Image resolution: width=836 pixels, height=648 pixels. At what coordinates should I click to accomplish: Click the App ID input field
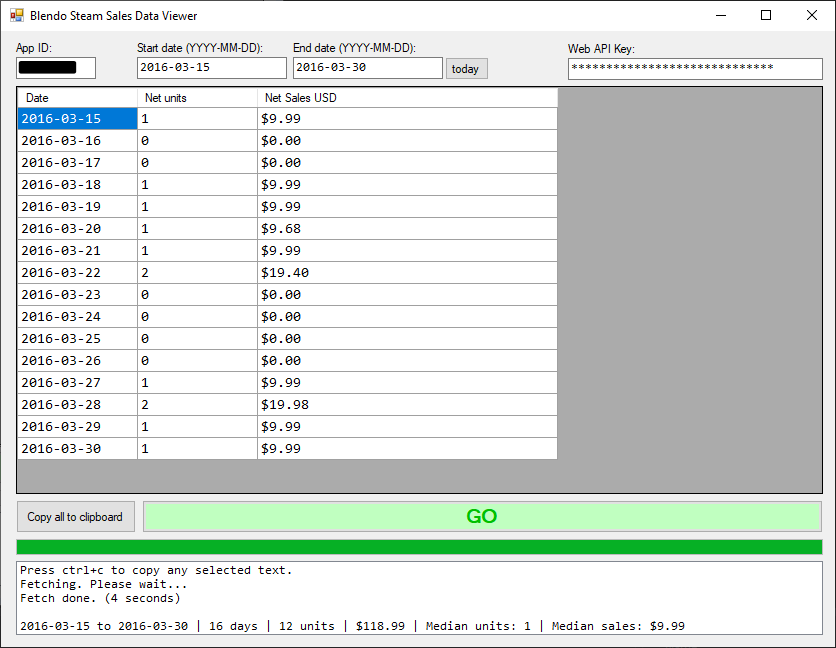coord(56,68)
